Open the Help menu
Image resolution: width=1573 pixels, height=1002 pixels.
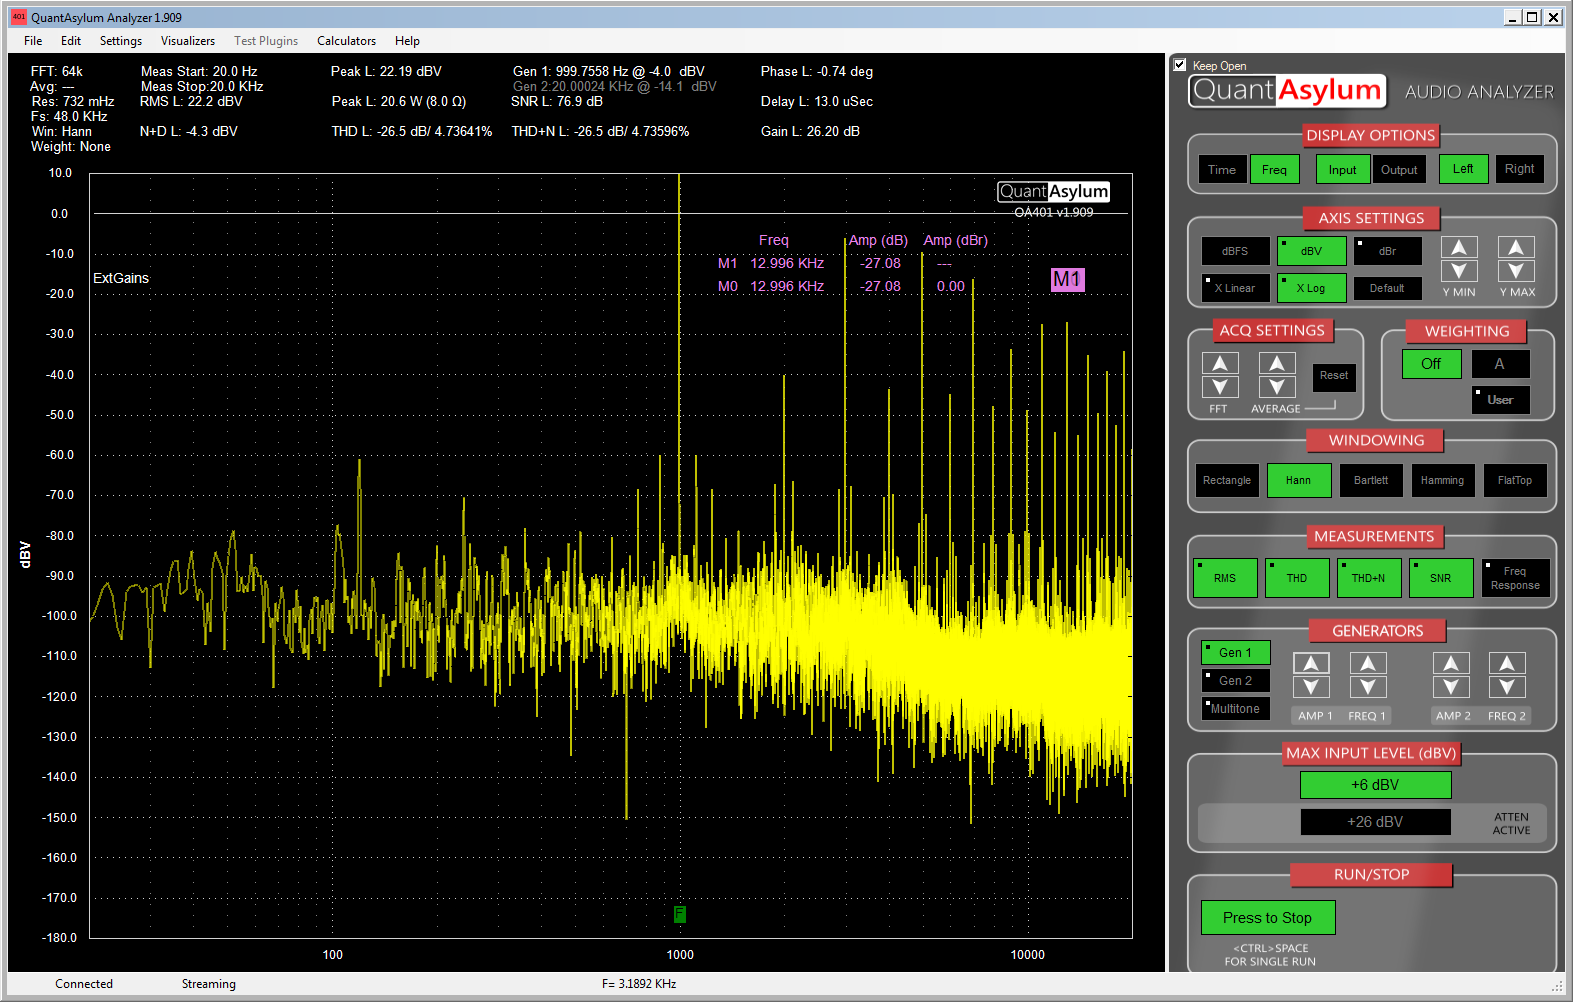click(407, 41)
